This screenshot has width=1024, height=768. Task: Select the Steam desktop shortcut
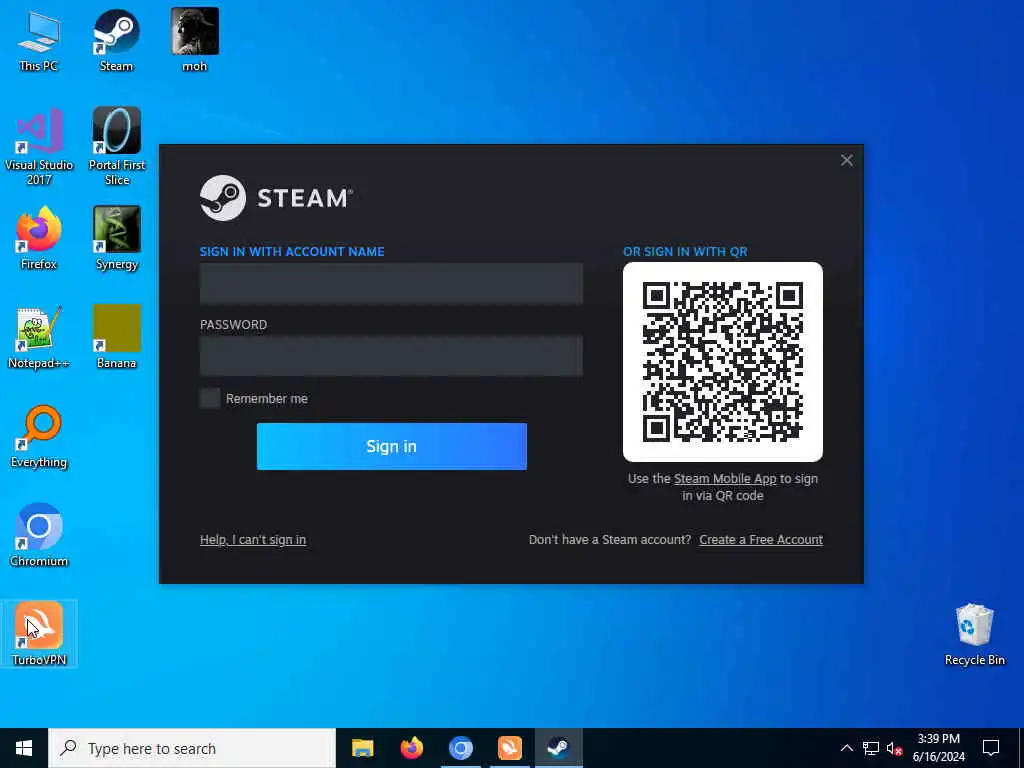coord(116,40)
